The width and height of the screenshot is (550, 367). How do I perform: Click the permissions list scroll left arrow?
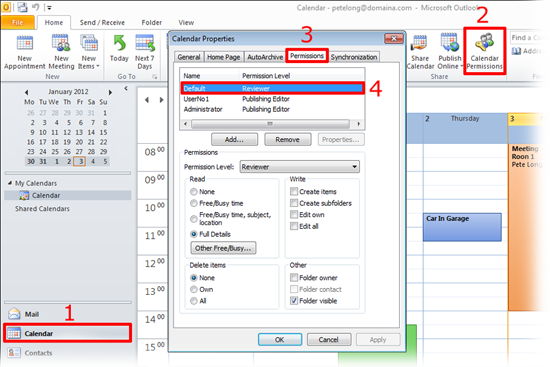click(x=186, y=124)
